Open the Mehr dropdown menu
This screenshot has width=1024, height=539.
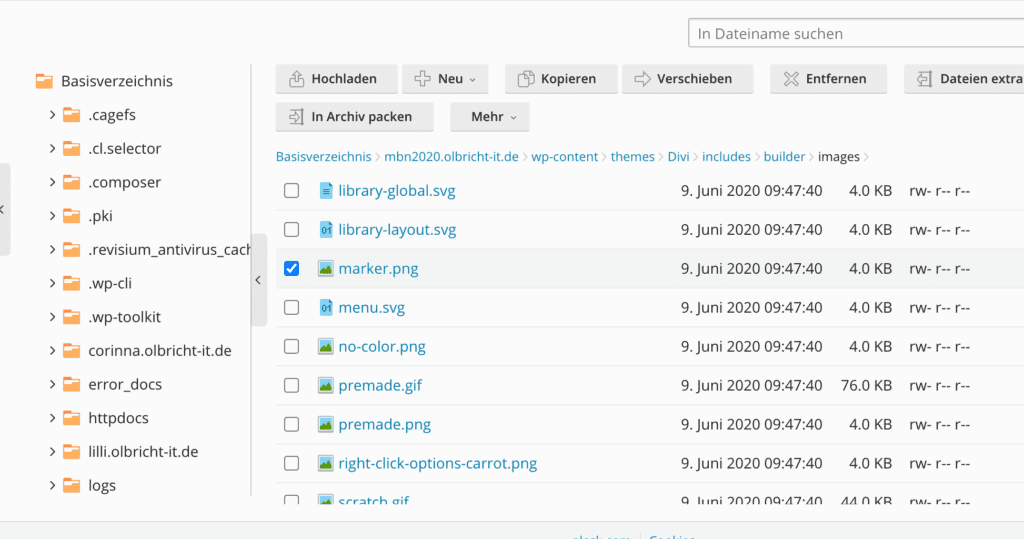489,117
